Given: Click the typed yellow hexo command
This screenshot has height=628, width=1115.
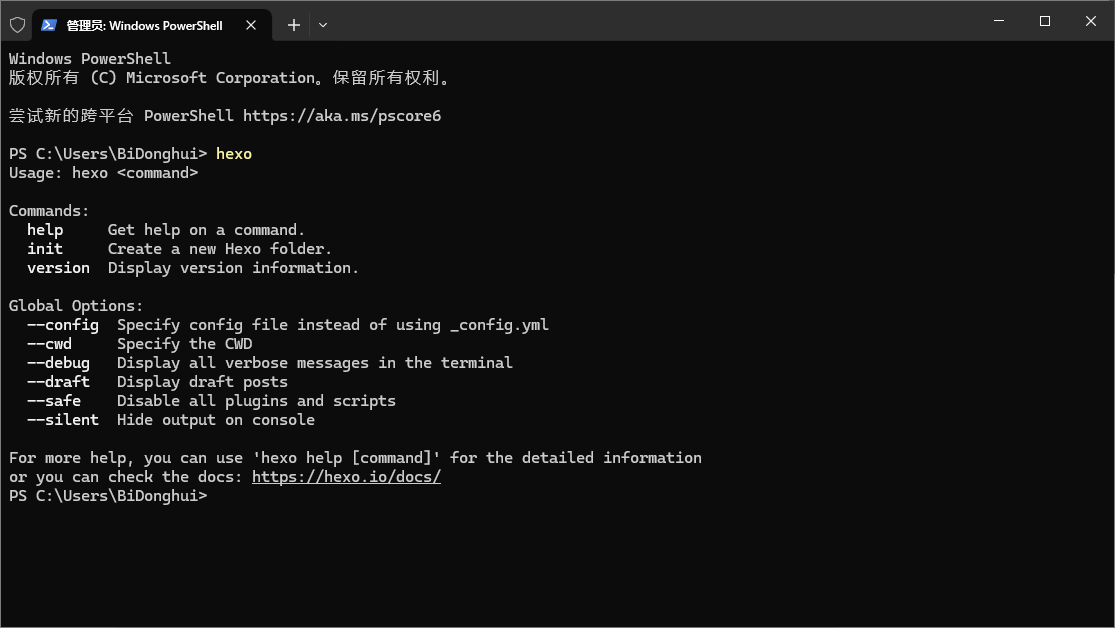Looking at the screenshot, I should tap(234, 154).
